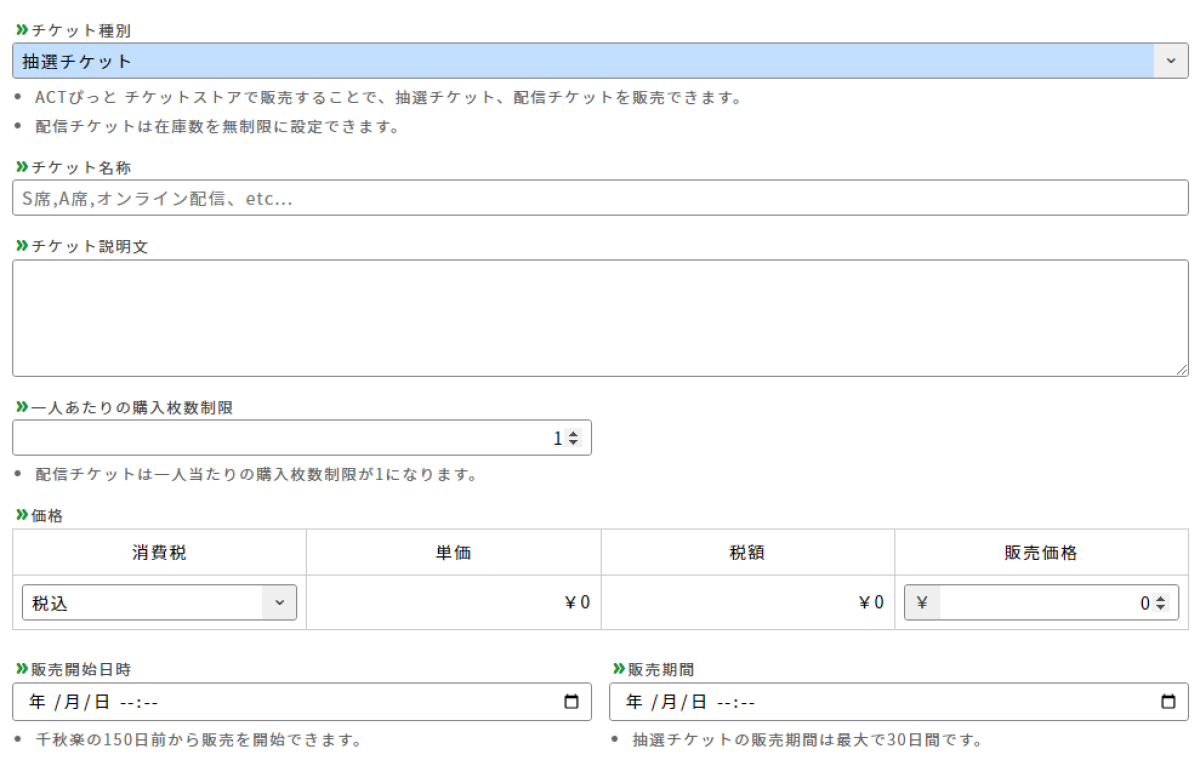1200x766 pixels.
Task: Click the 販売価格 amount input field
Action: [x=1040, y=603]
